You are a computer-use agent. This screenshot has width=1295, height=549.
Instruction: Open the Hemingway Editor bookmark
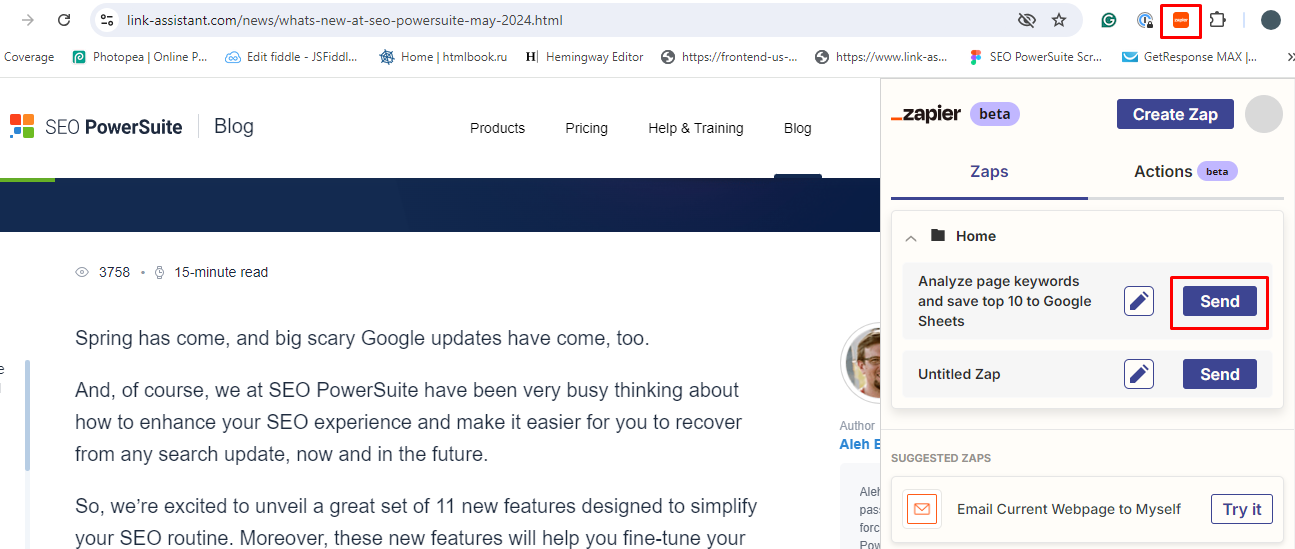click(x=584, y=57)
